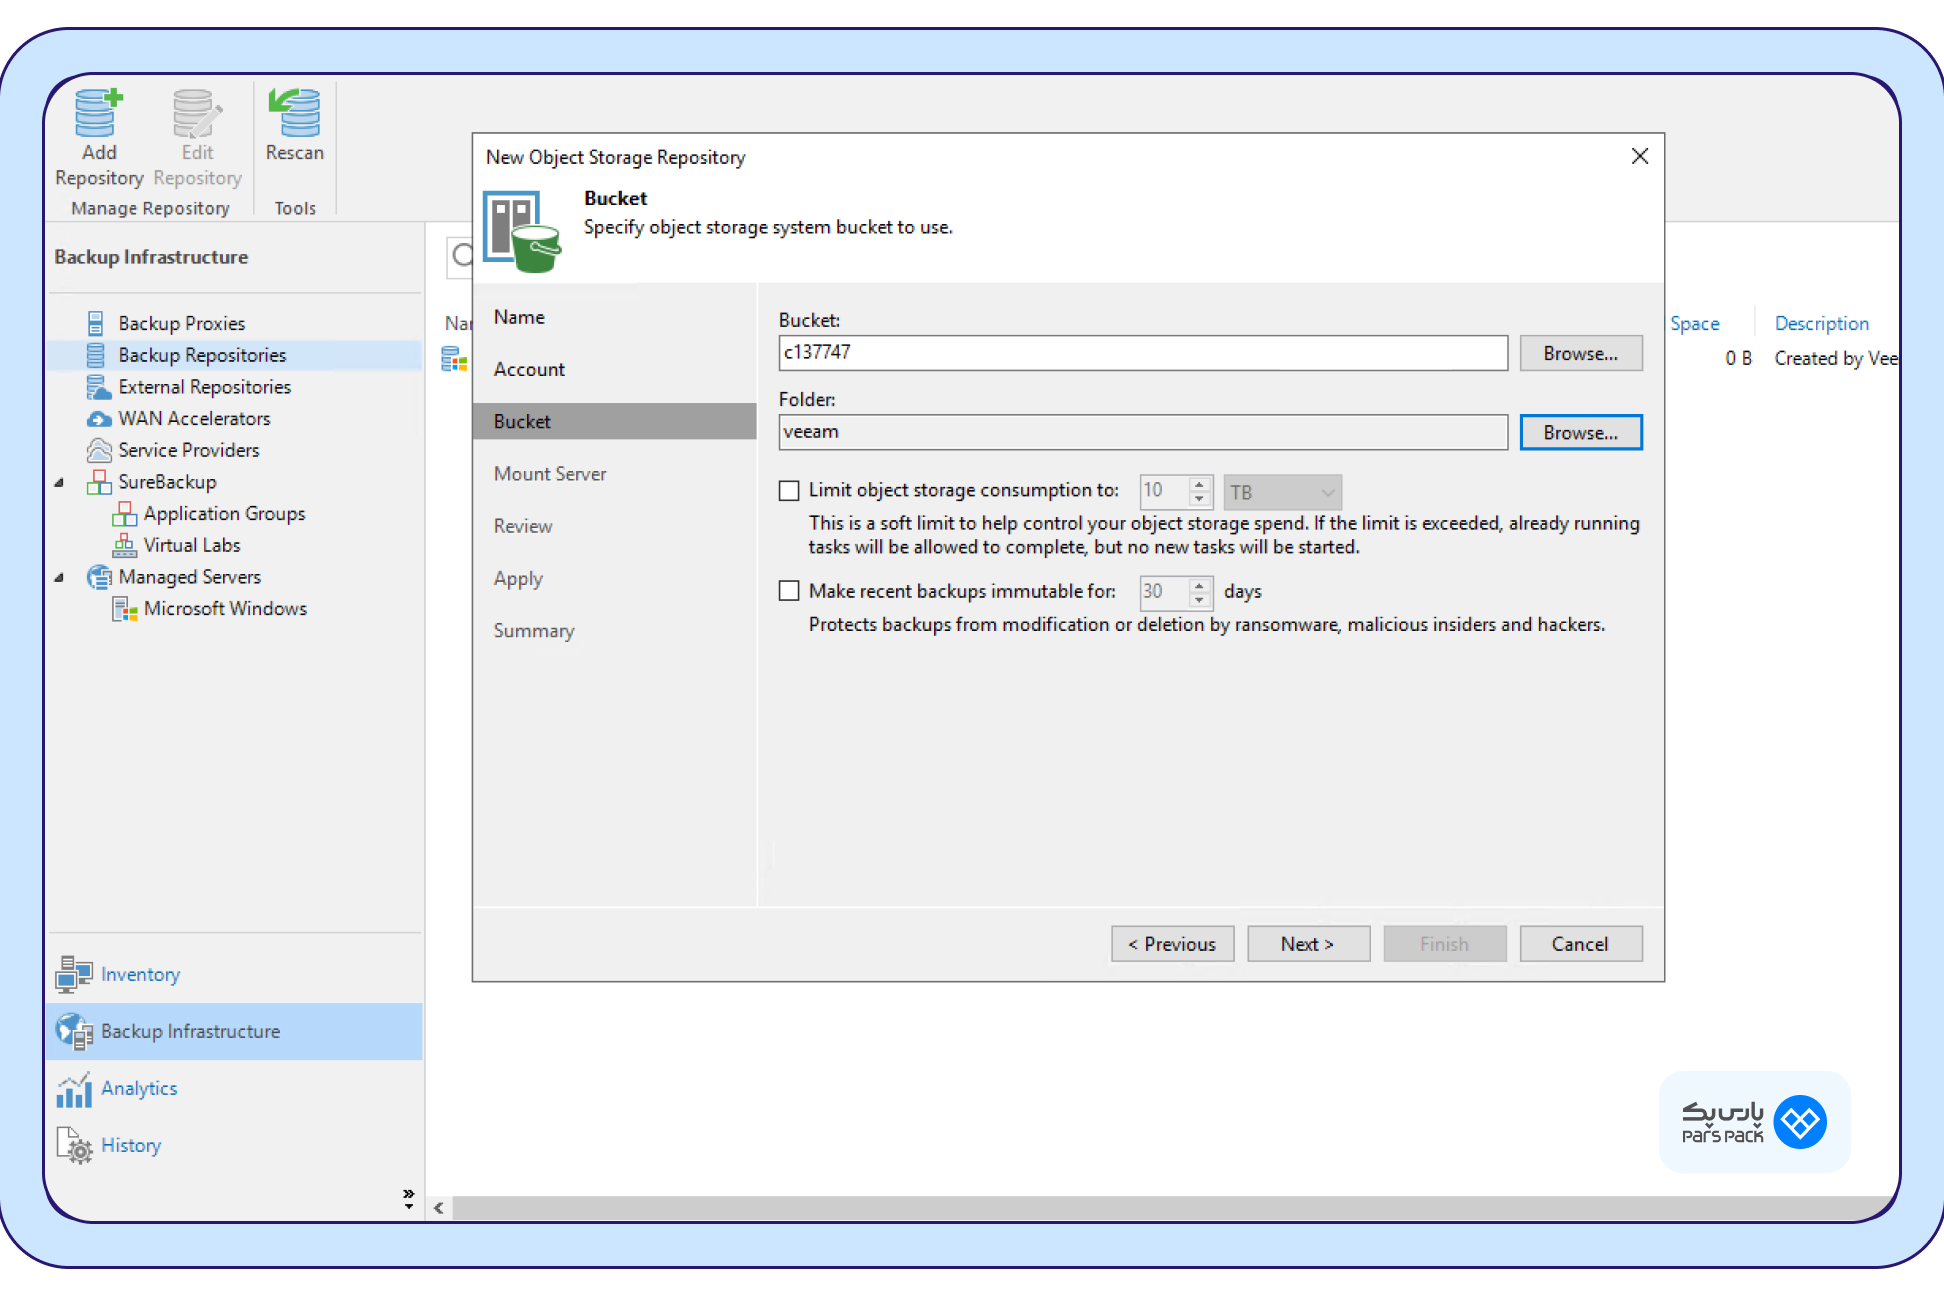Click the immutable days number field
The width and height of the screenshot is (1944, 1296).
coord(1165,591)
